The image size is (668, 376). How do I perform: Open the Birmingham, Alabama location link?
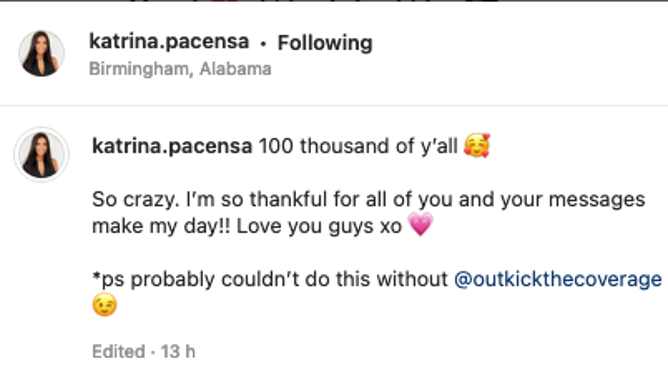pos(180,69)
